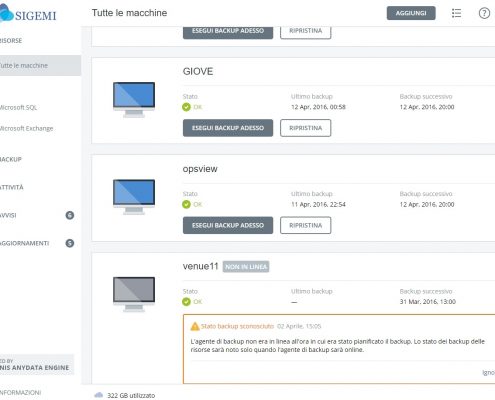Click RIPRISTINA for opsview

306,225
